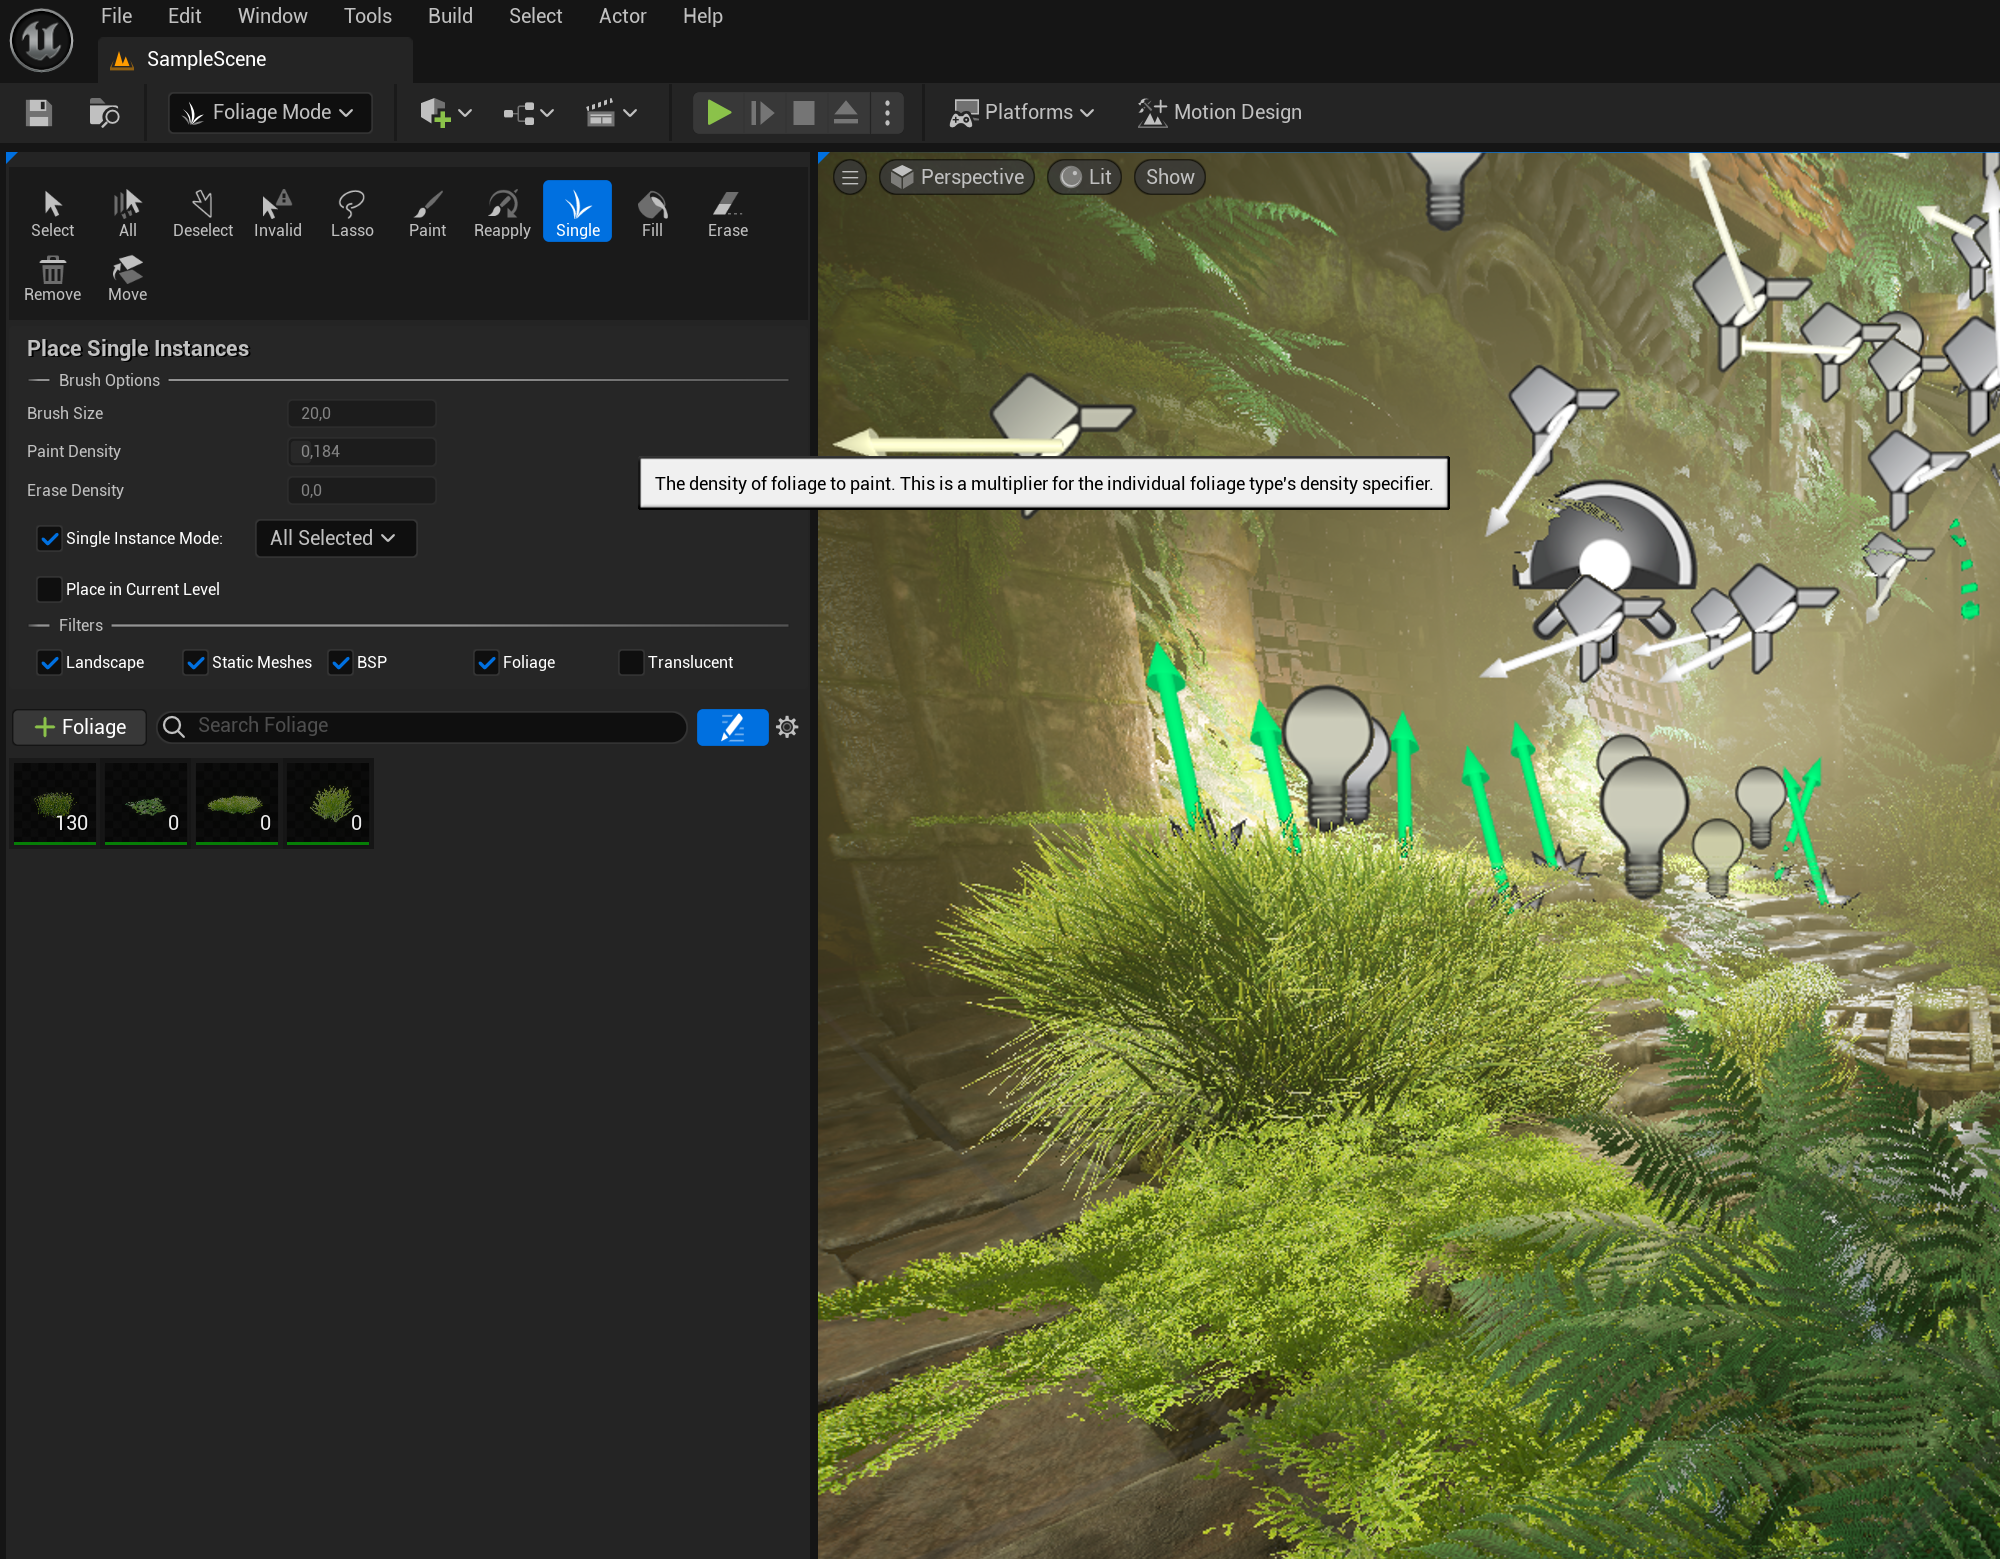2000x1559 pixels.
Task: Check Place in Current Level
Action: pyautogui.click(x=49, y=589)
